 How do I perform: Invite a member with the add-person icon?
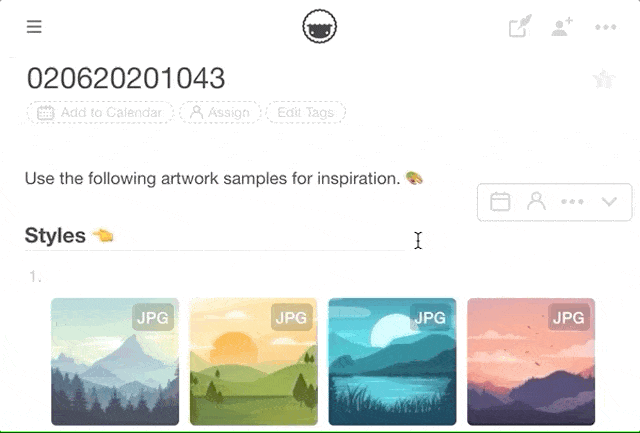562,27
